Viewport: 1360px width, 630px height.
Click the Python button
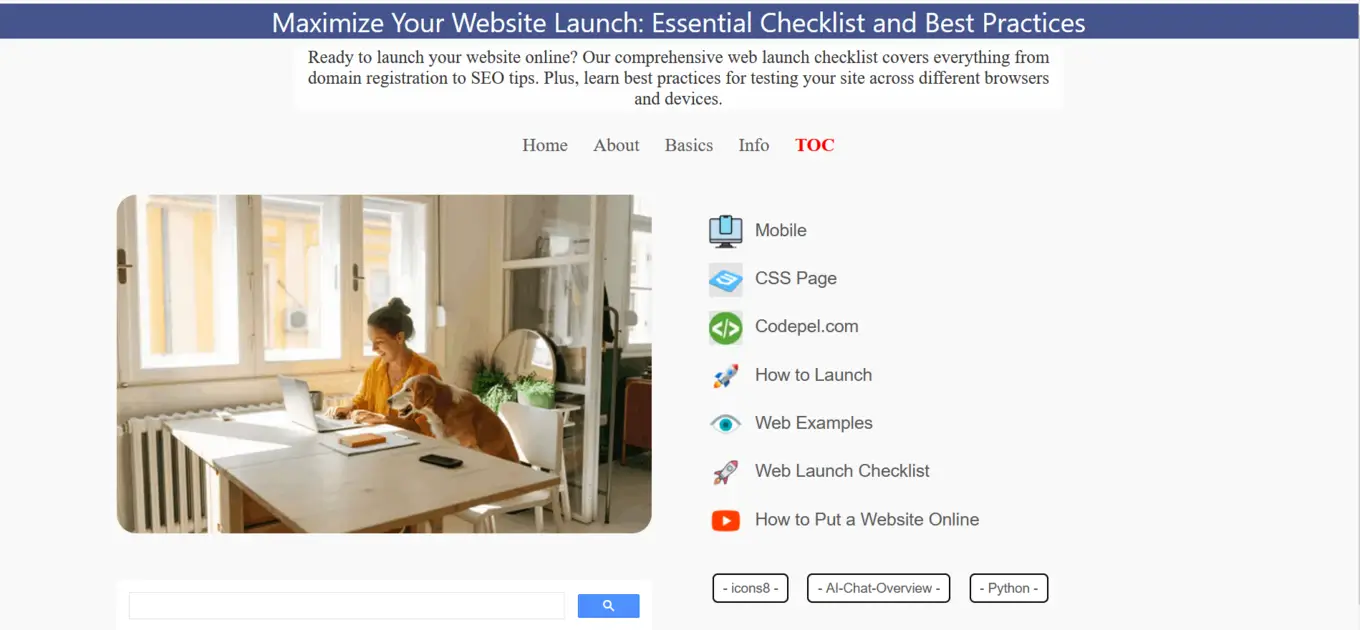pos(1009,588)
